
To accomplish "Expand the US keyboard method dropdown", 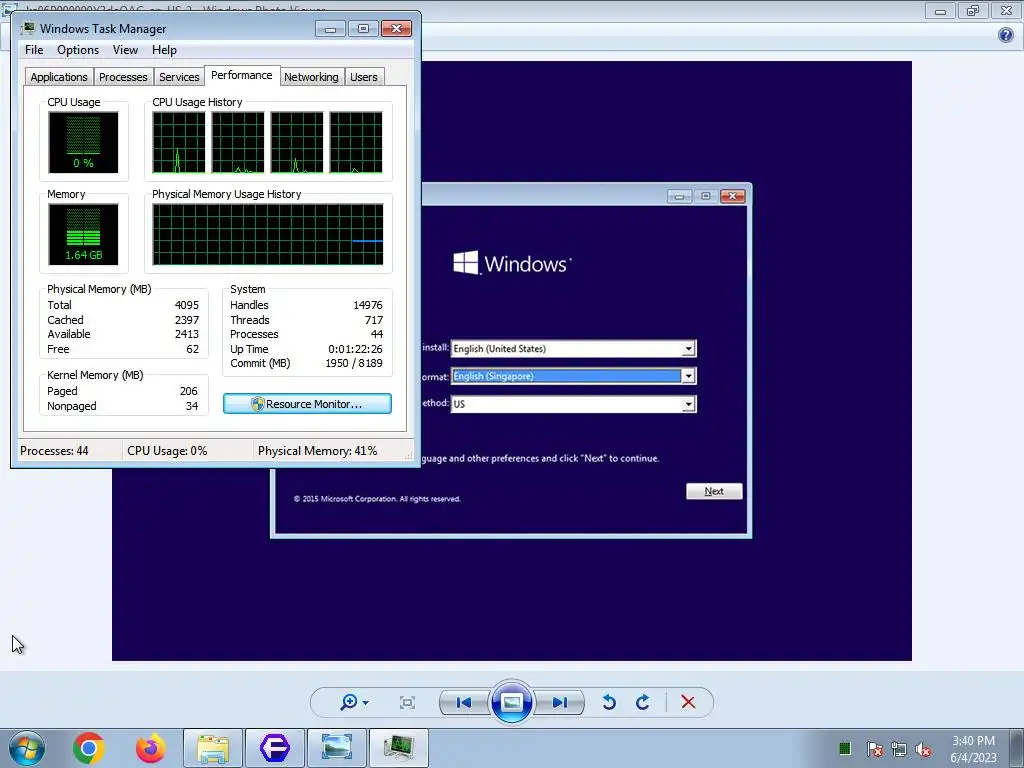I will (688, 404).
